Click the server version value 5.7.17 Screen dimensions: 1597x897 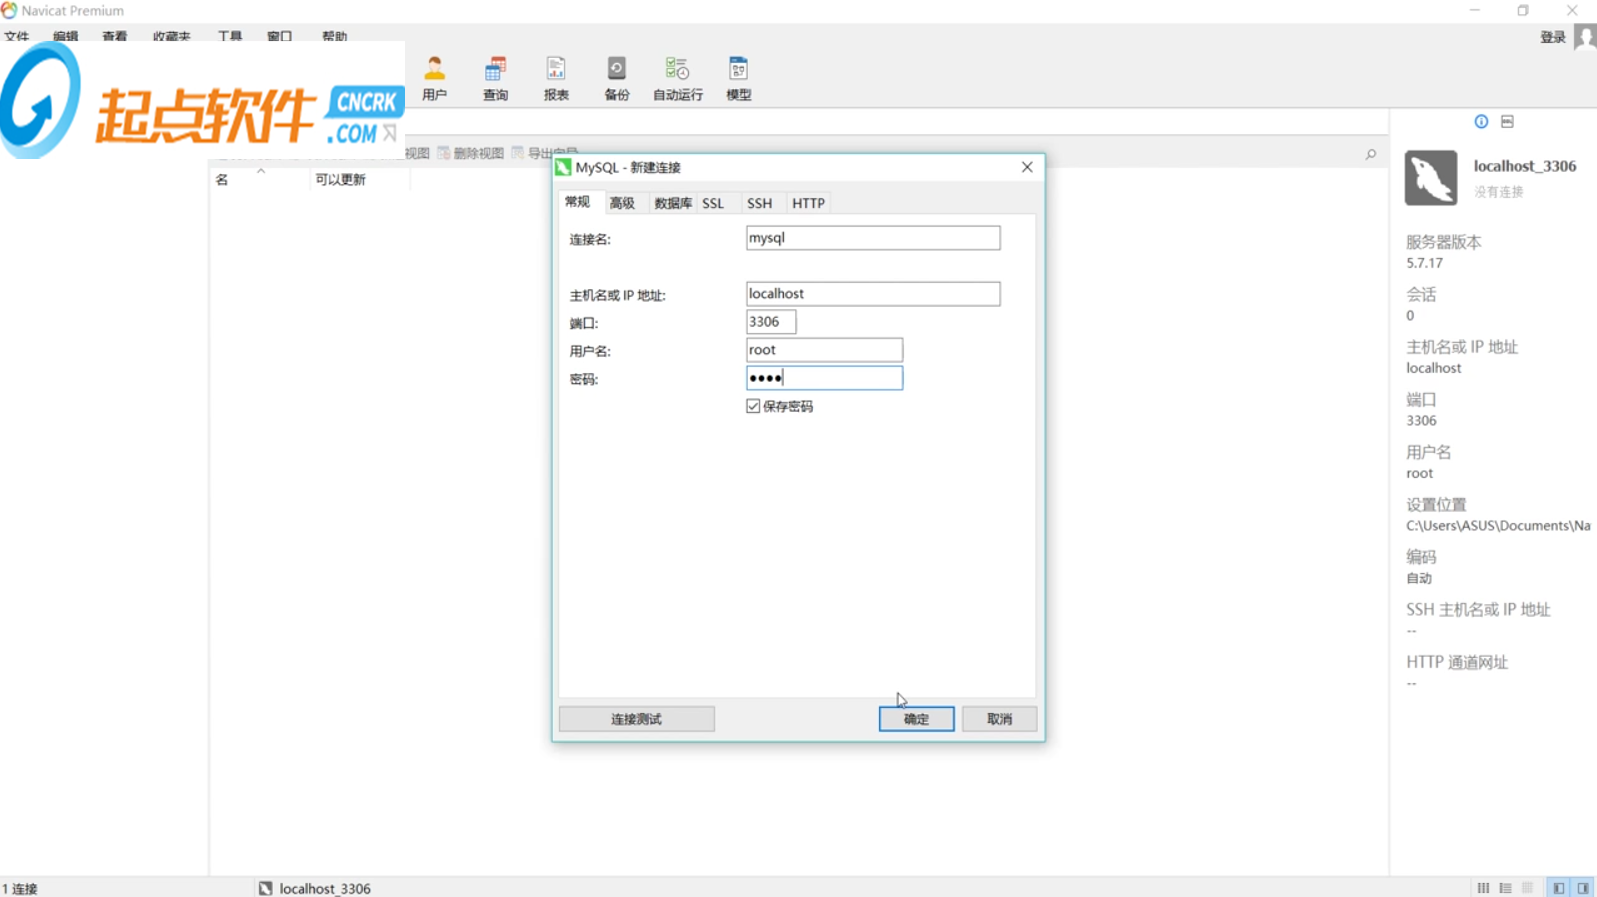pos(1424,263)
